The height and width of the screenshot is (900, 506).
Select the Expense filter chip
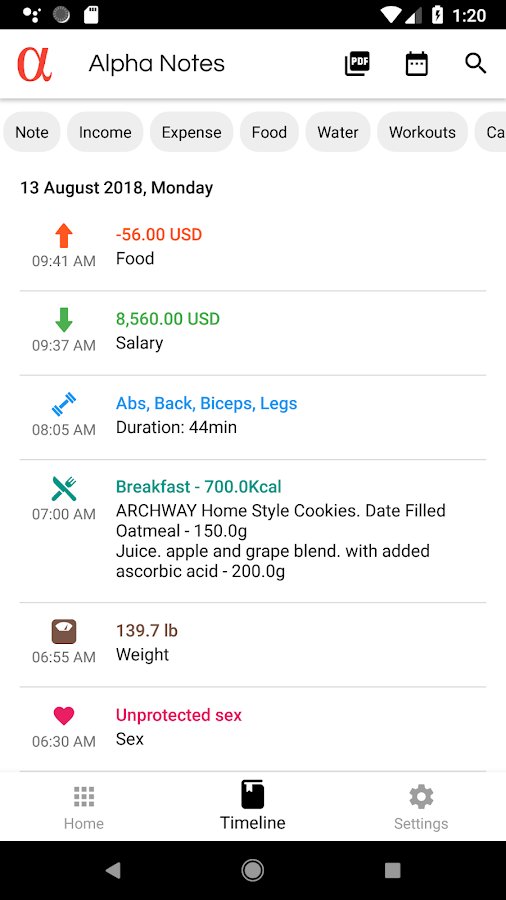pyautogui.click(x=192, y=132)
